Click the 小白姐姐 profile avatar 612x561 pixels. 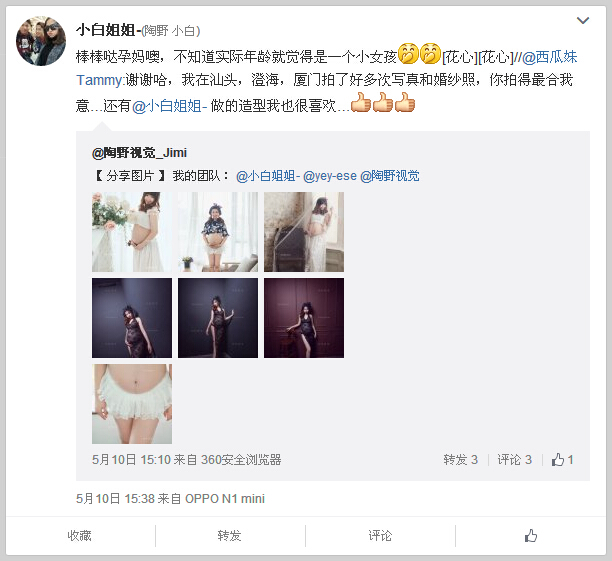coord(41,41)
